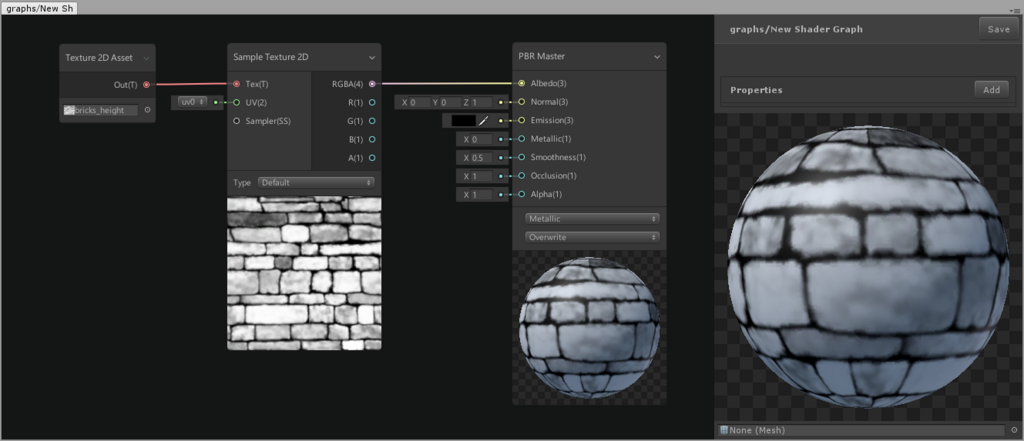Click the Smoothness X 0.5 field

pos(482,157)
